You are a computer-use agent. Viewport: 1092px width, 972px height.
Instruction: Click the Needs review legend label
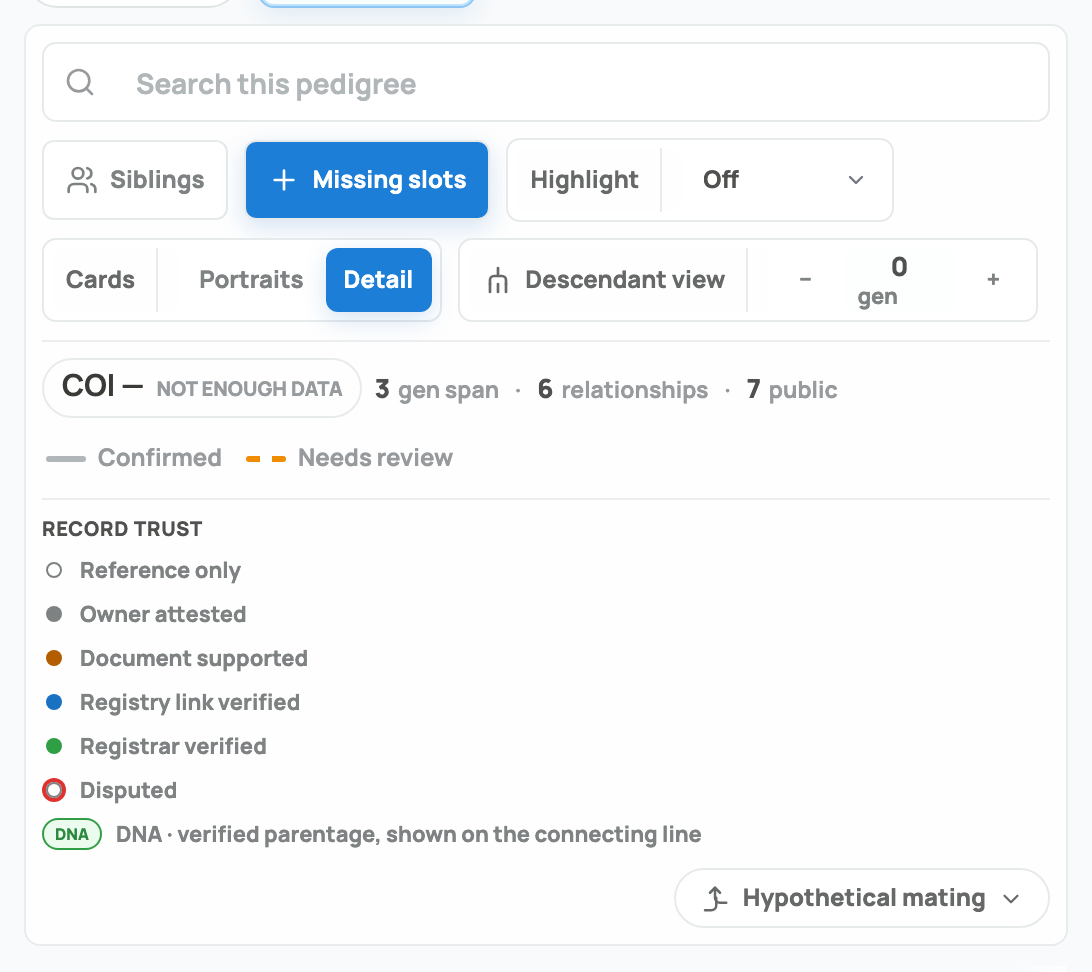[x=375, y=457]
